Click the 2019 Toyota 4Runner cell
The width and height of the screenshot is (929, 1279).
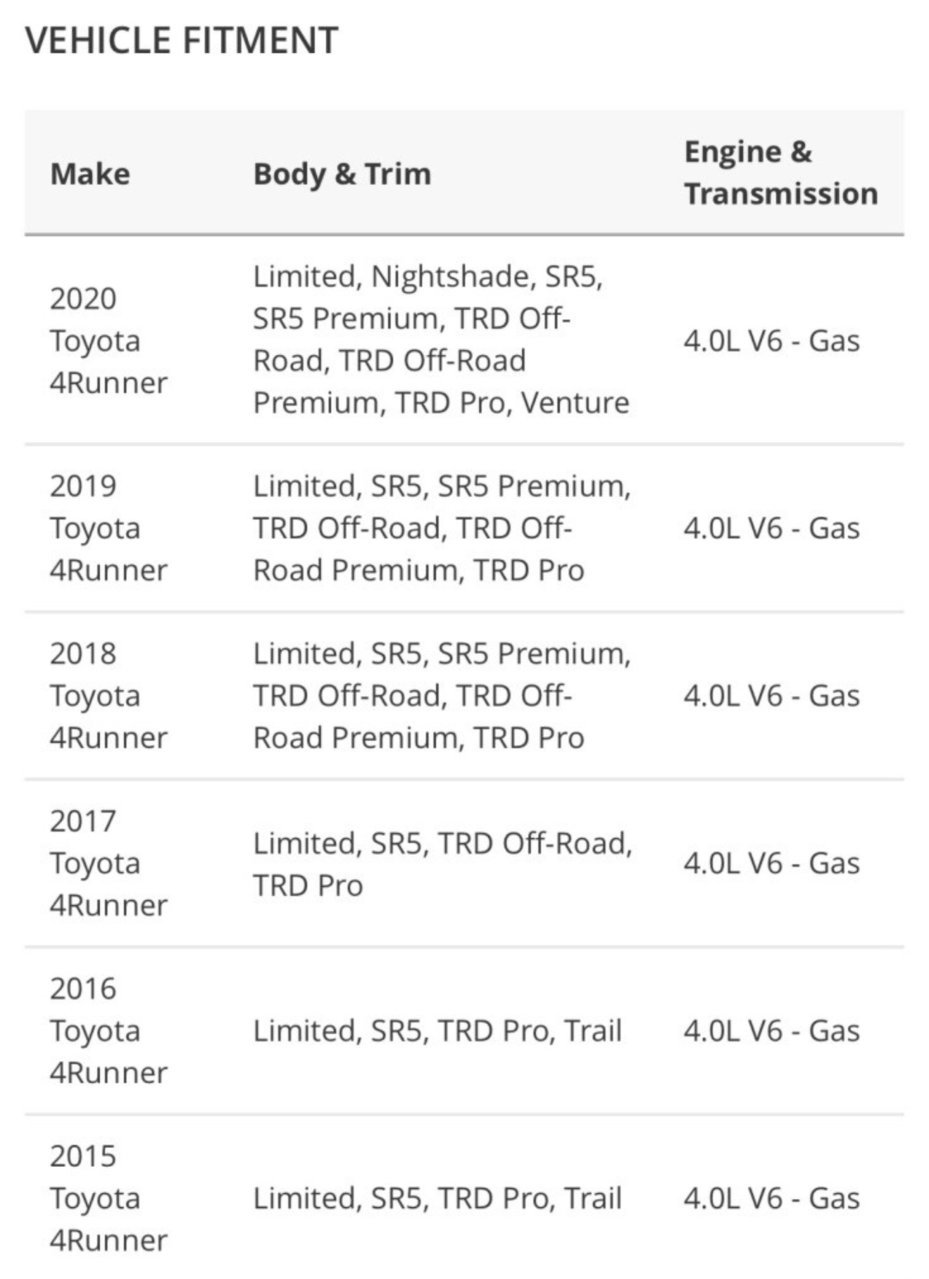[109, 528]
